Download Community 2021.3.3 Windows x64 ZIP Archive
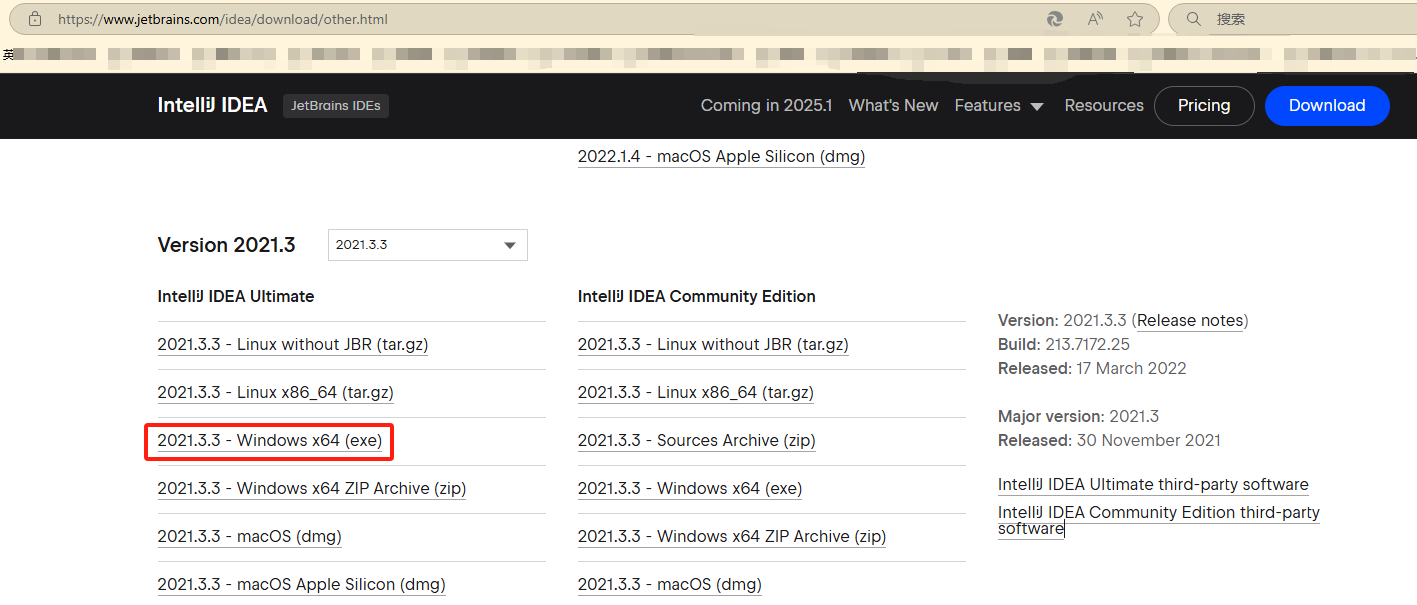 click(x=732, y=537)
